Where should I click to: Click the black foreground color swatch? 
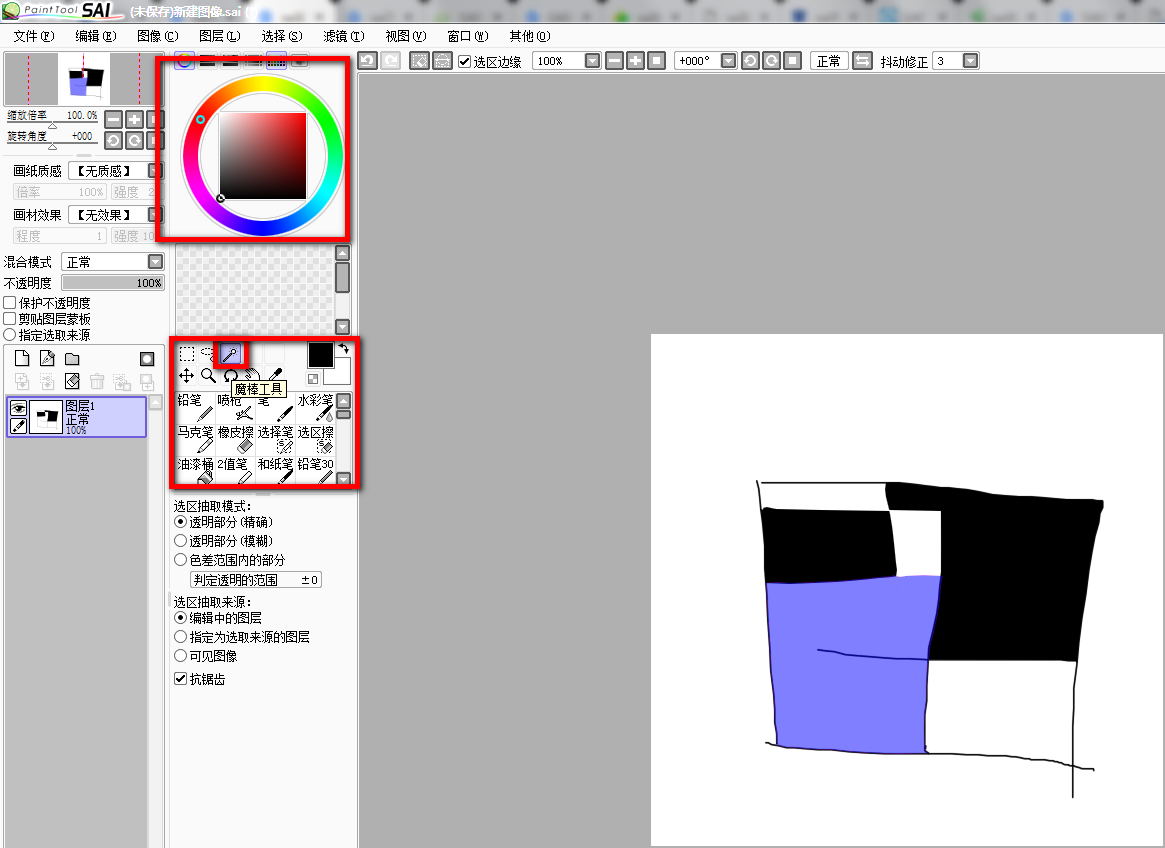320,355
